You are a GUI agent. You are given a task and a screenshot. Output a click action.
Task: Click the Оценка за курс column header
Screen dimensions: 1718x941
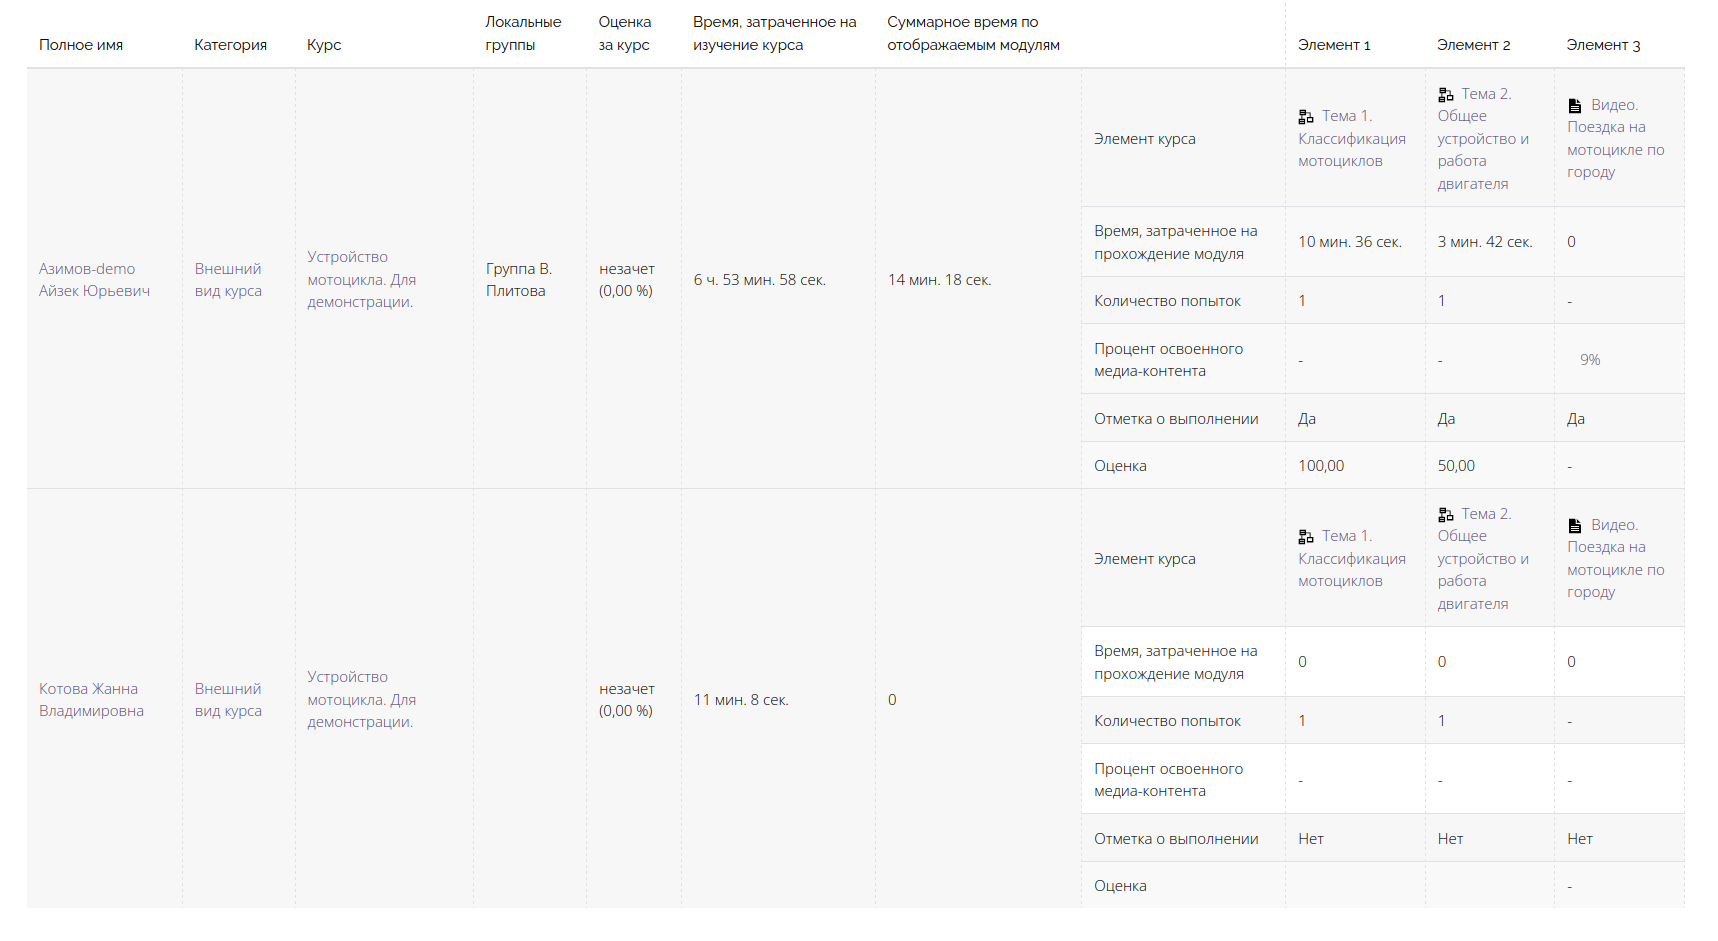[x=625, y=34]
